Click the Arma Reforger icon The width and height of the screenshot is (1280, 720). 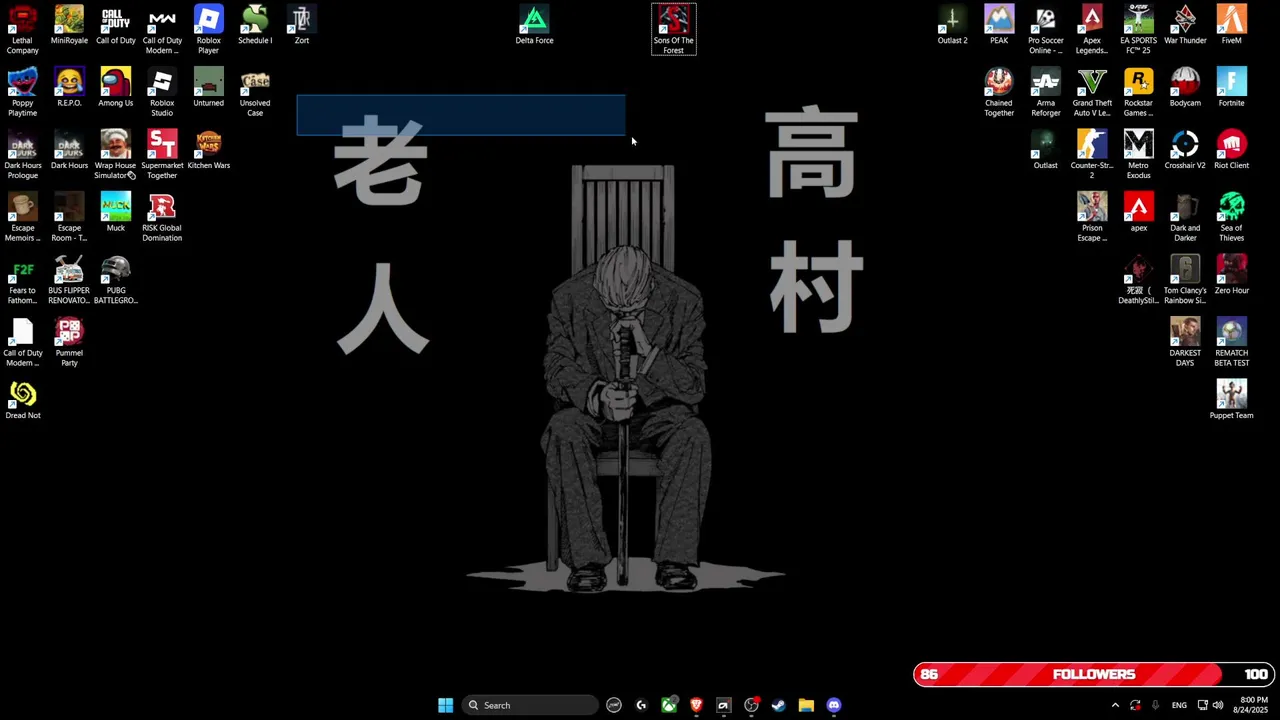[1045, 92]
